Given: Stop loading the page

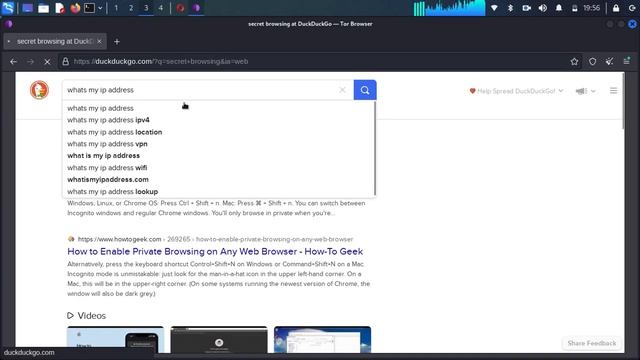Looking at the screenshot, I should [47, 62].
